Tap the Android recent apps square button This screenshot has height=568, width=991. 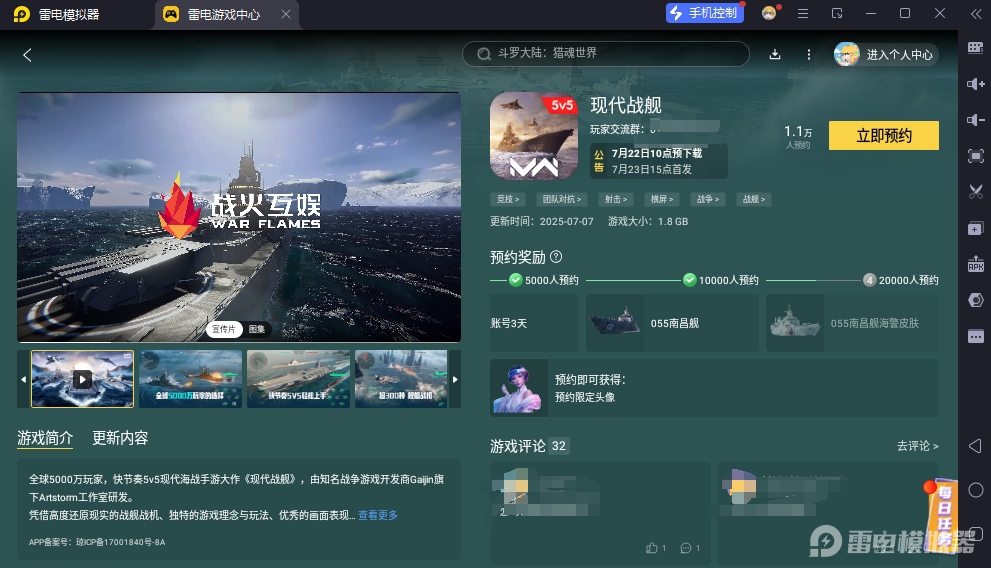pos(976,533)
